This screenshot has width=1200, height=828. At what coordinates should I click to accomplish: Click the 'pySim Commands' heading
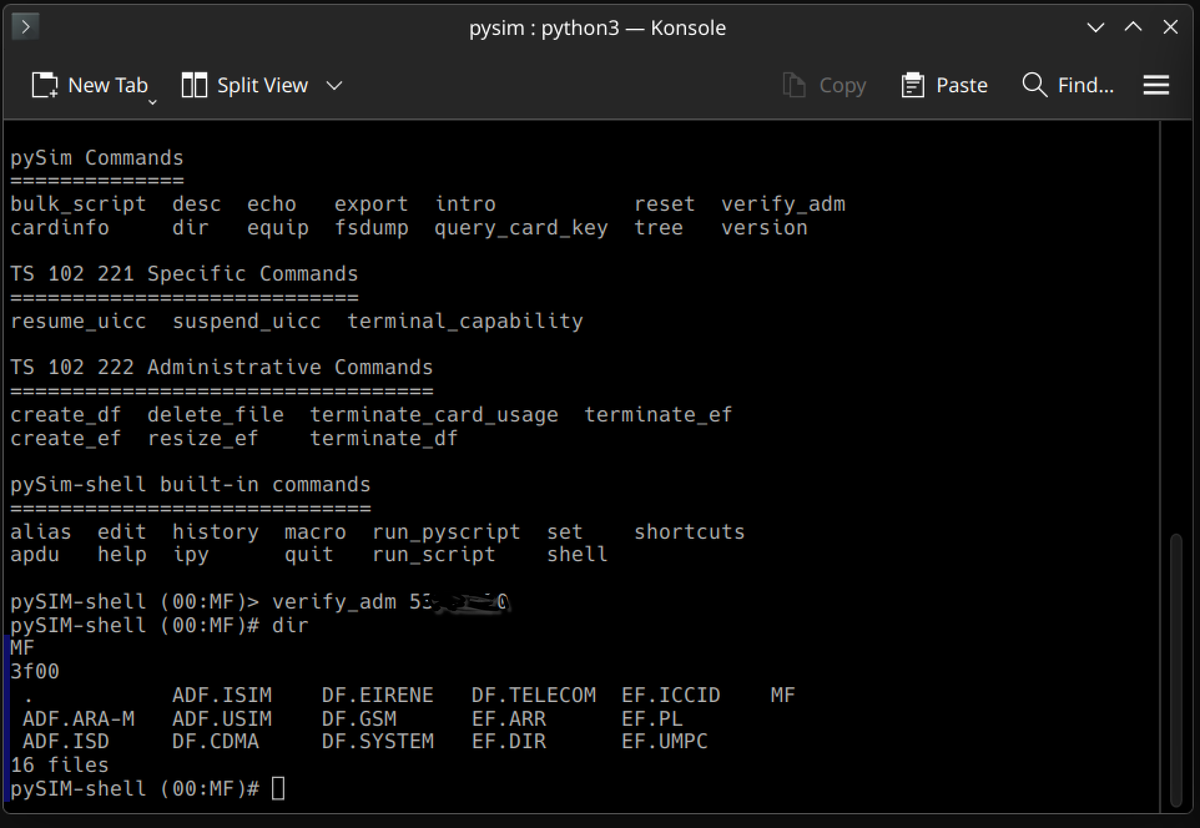pyautogui.click(x=97, y=158)
